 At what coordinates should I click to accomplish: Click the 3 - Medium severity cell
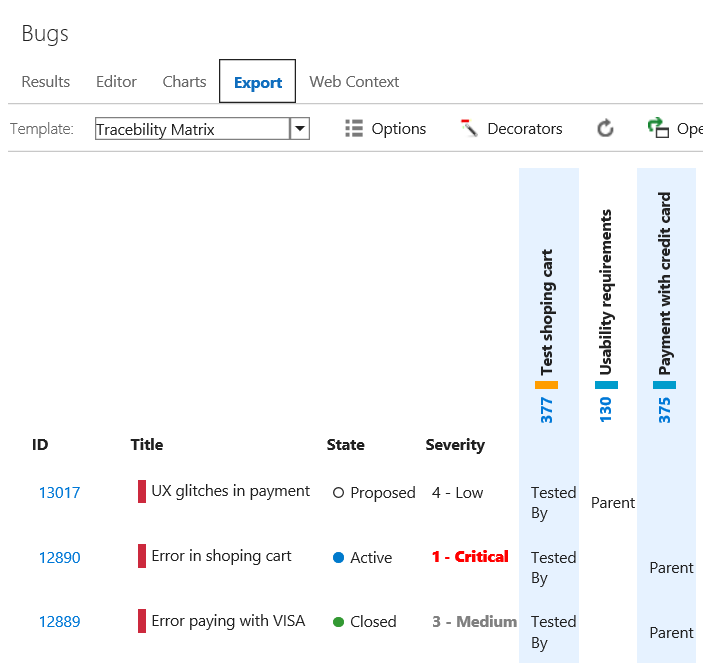(x=474, y=622)
